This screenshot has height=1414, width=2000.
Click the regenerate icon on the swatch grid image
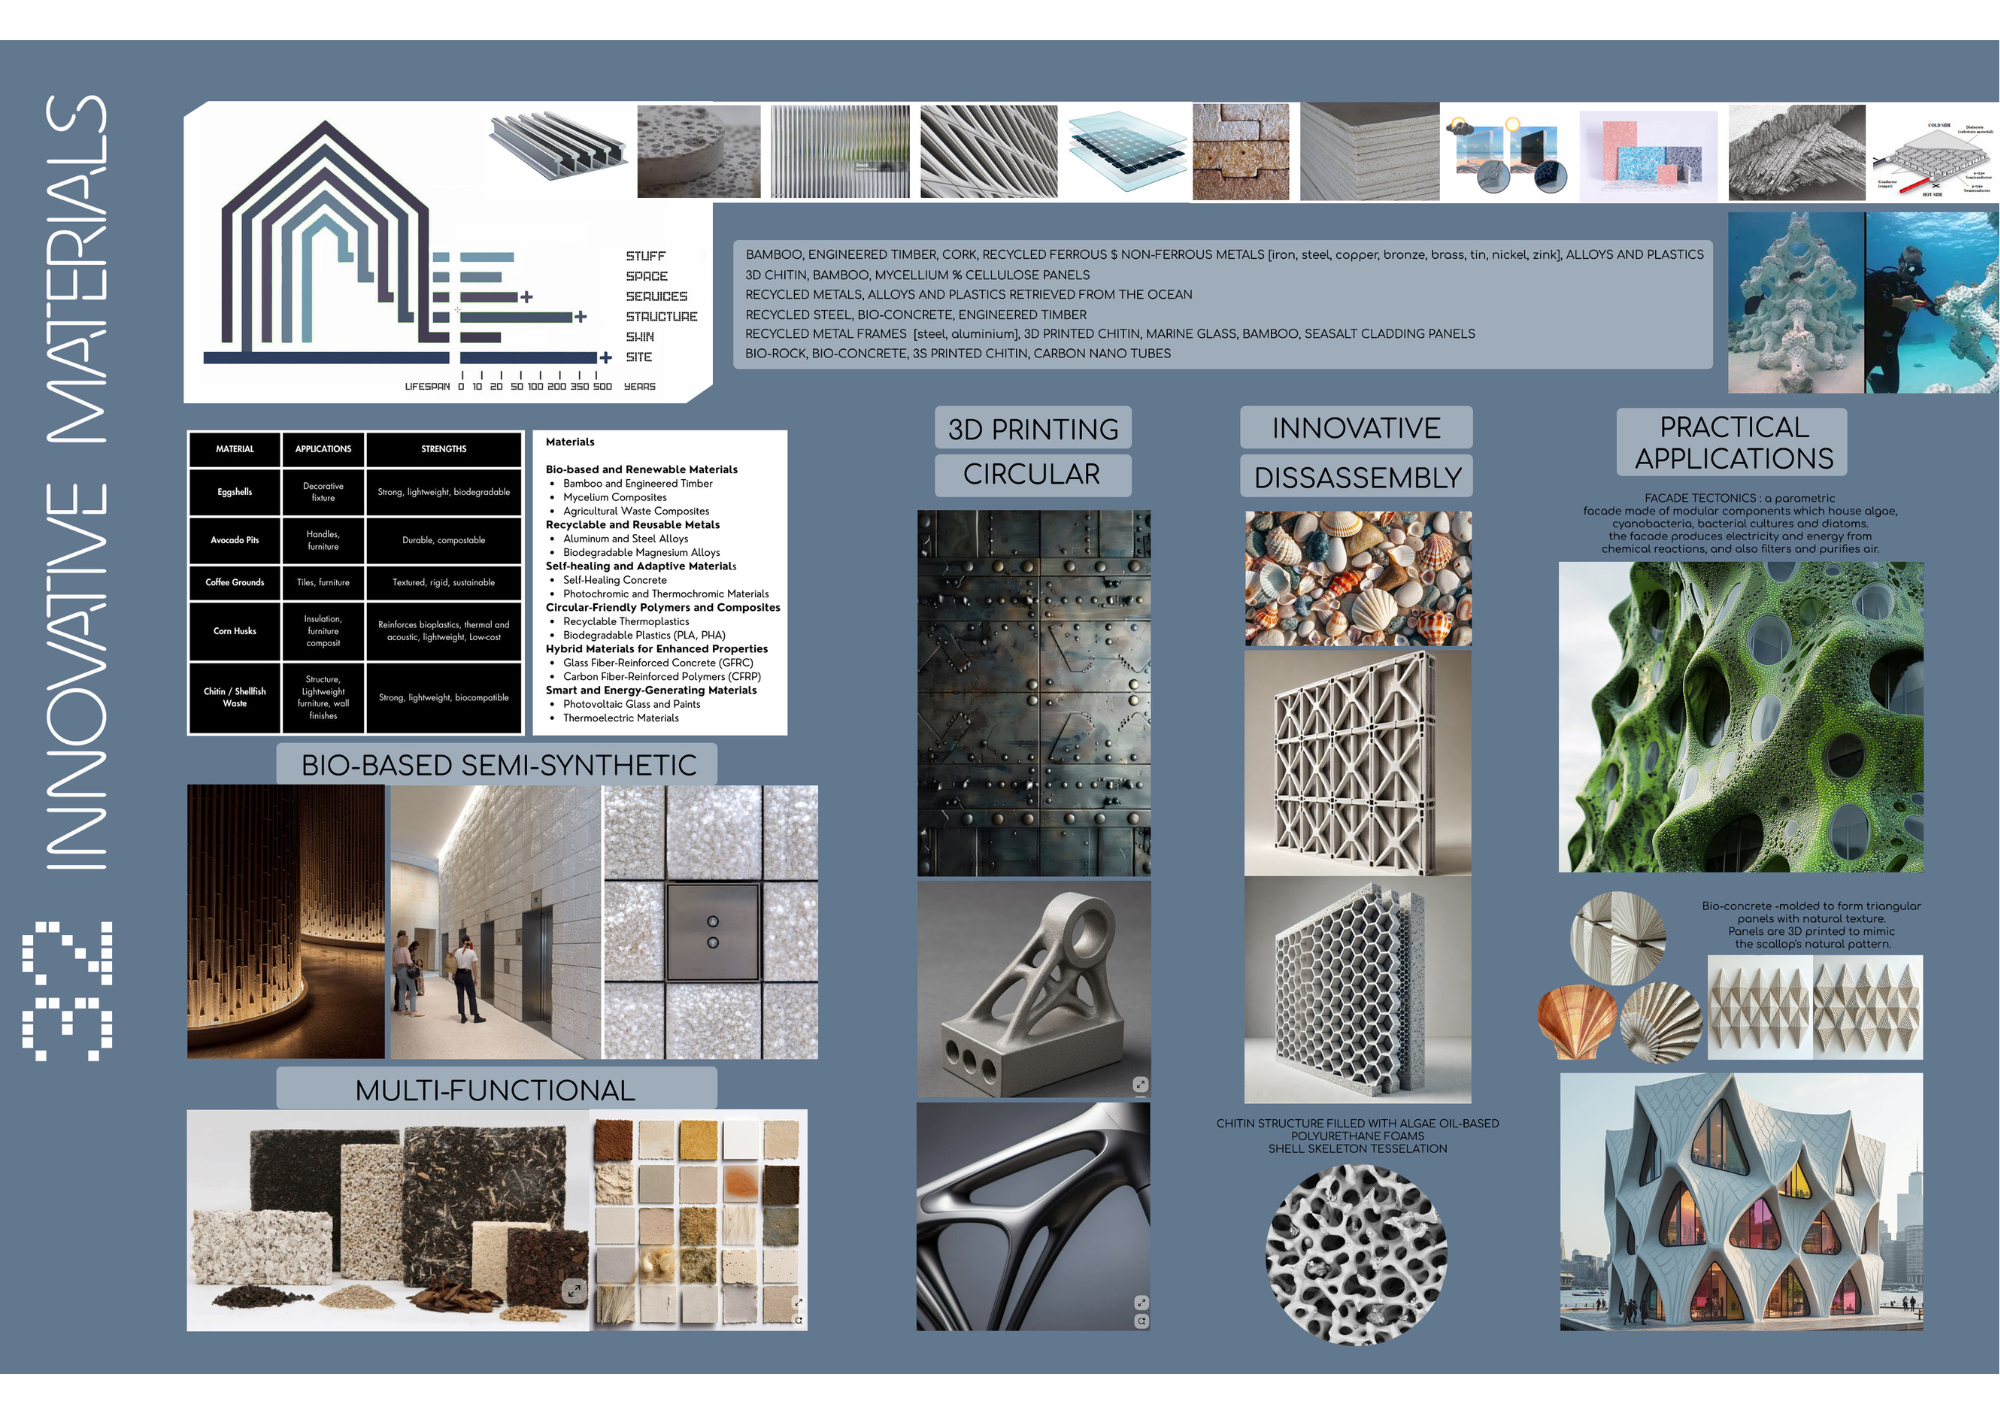pyautogui.click(x=800, y=1320)
